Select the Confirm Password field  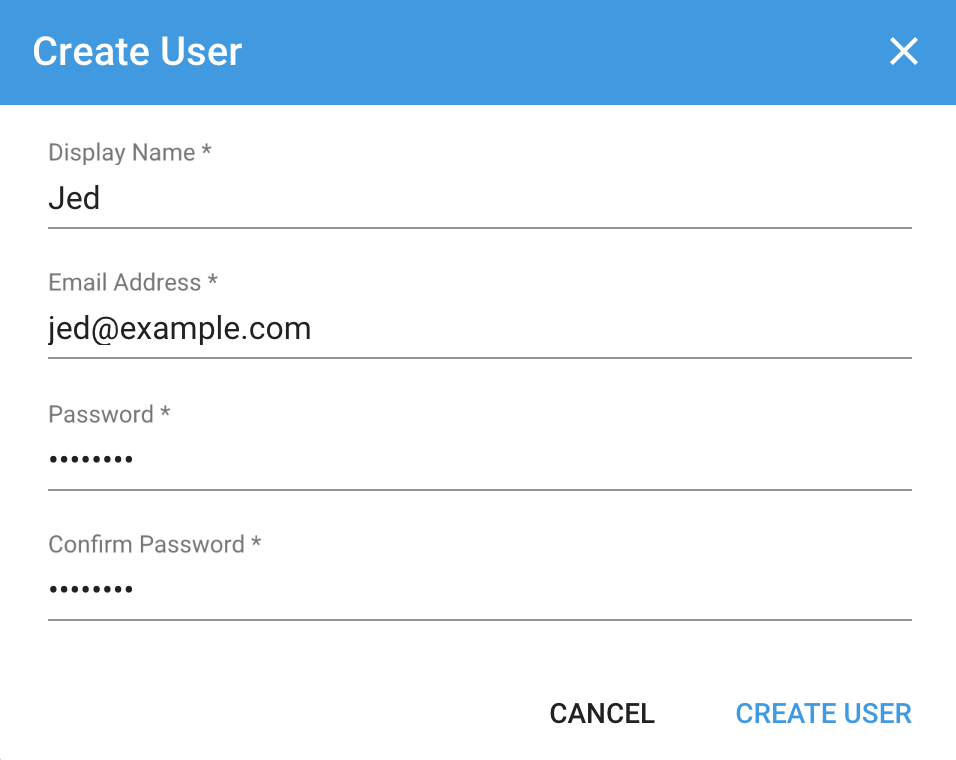(x=400, y=588)
